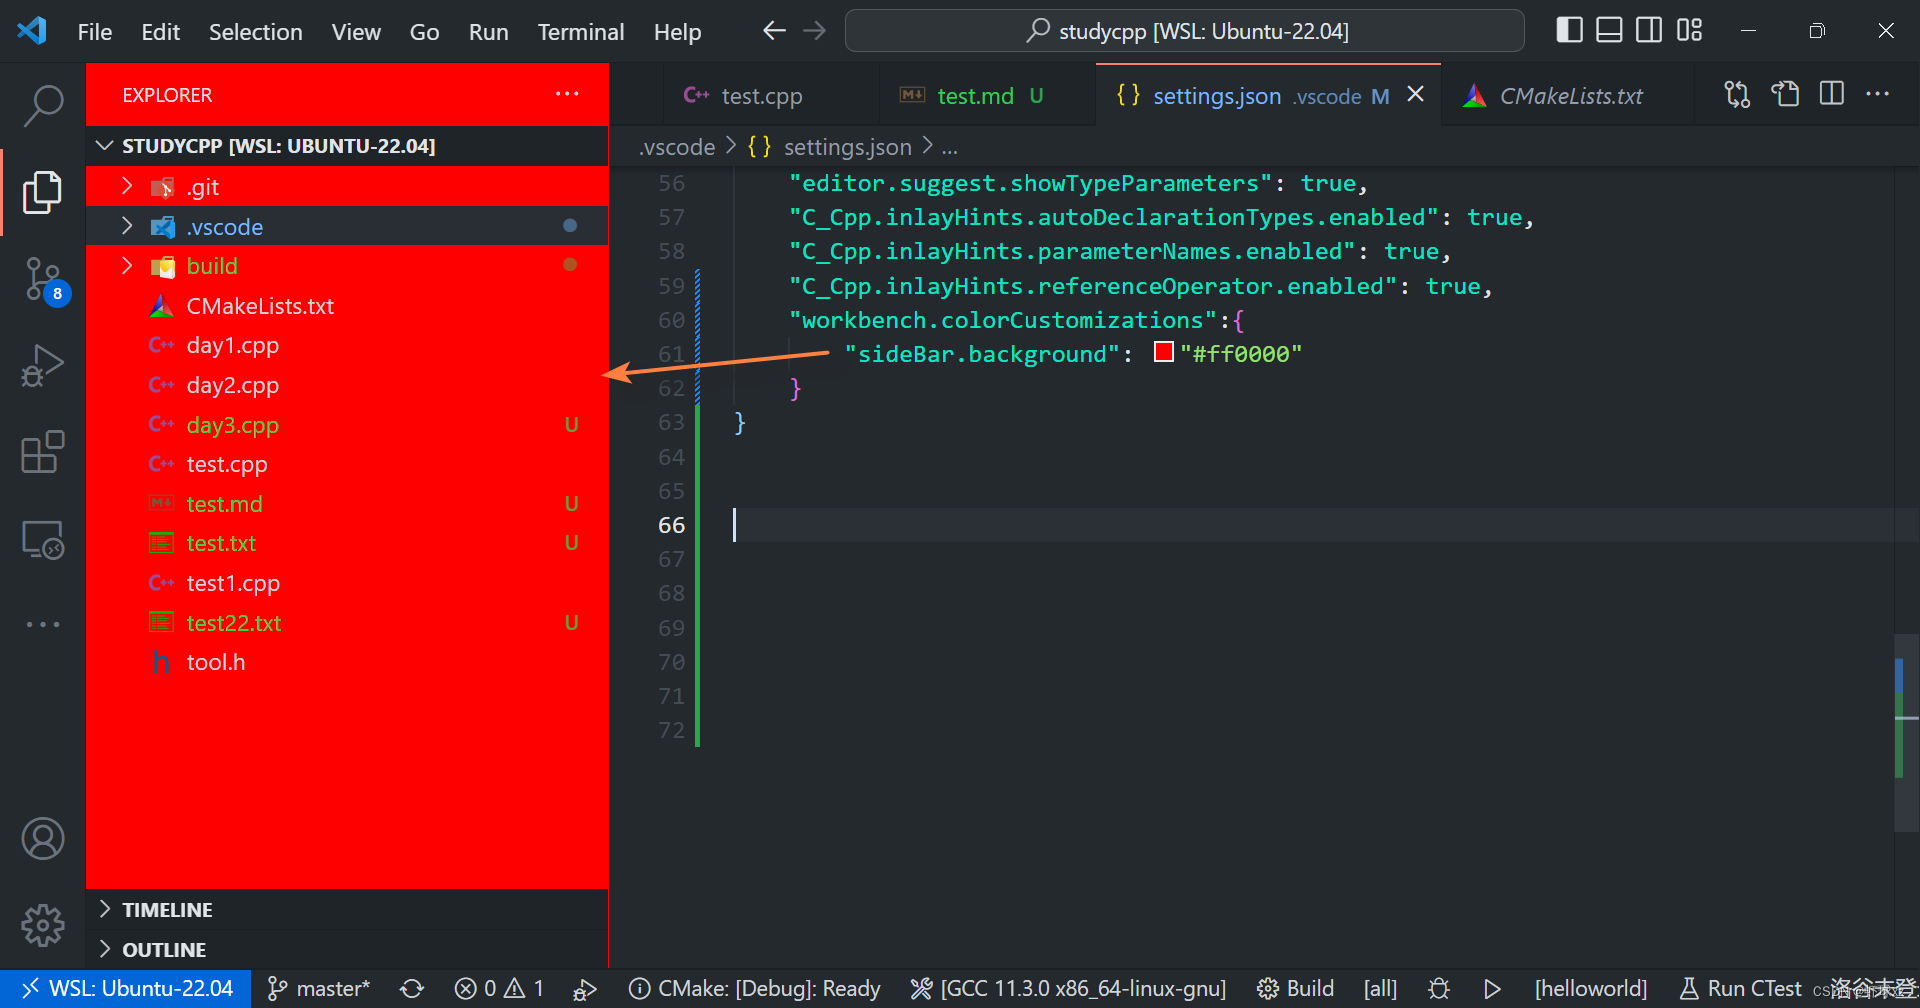Screen dimensions: 1920x1008
Task: Click the Build button in status bar
Action: point(1296,988)
